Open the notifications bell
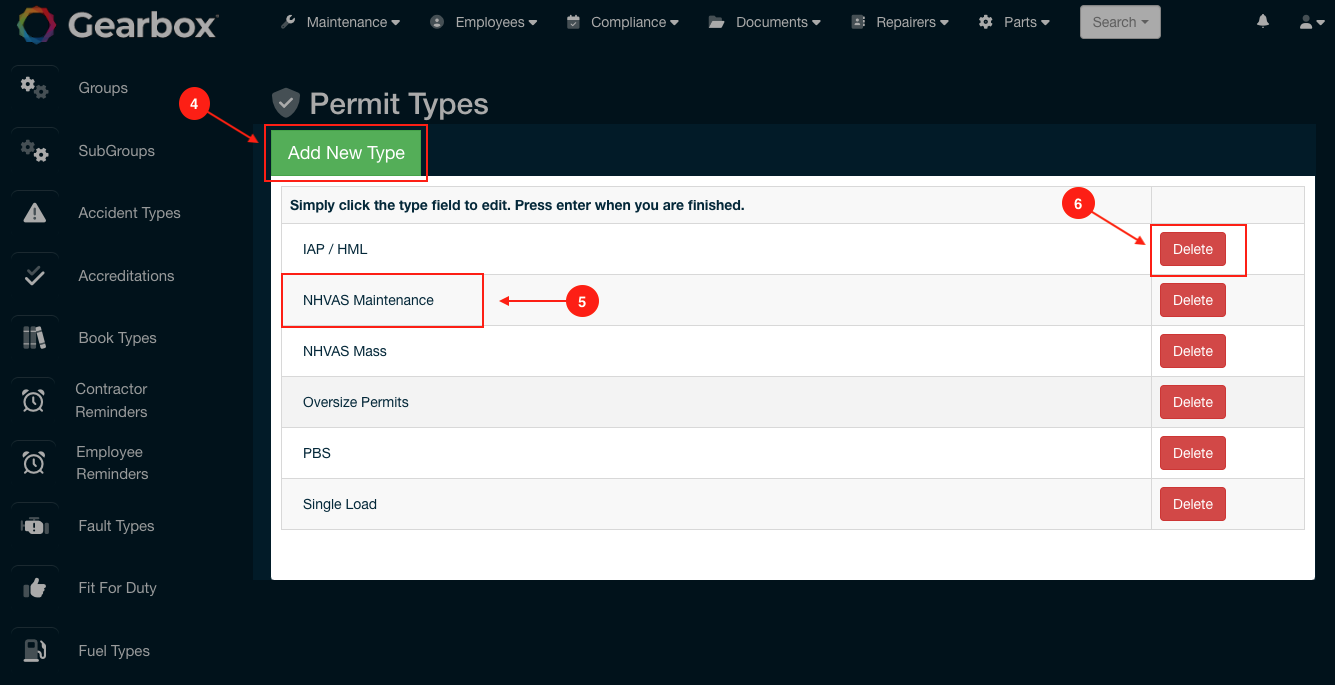The image size is (1335, 685). click(x=1262, y=20)
